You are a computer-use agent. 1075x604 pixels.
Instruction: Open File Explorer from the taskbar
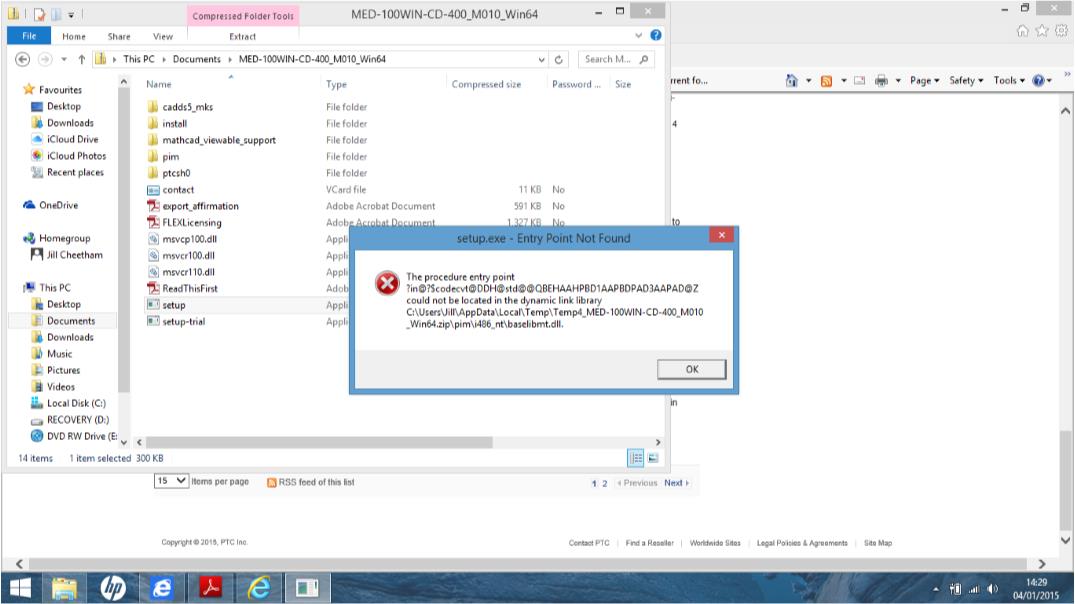coord(64,588)
